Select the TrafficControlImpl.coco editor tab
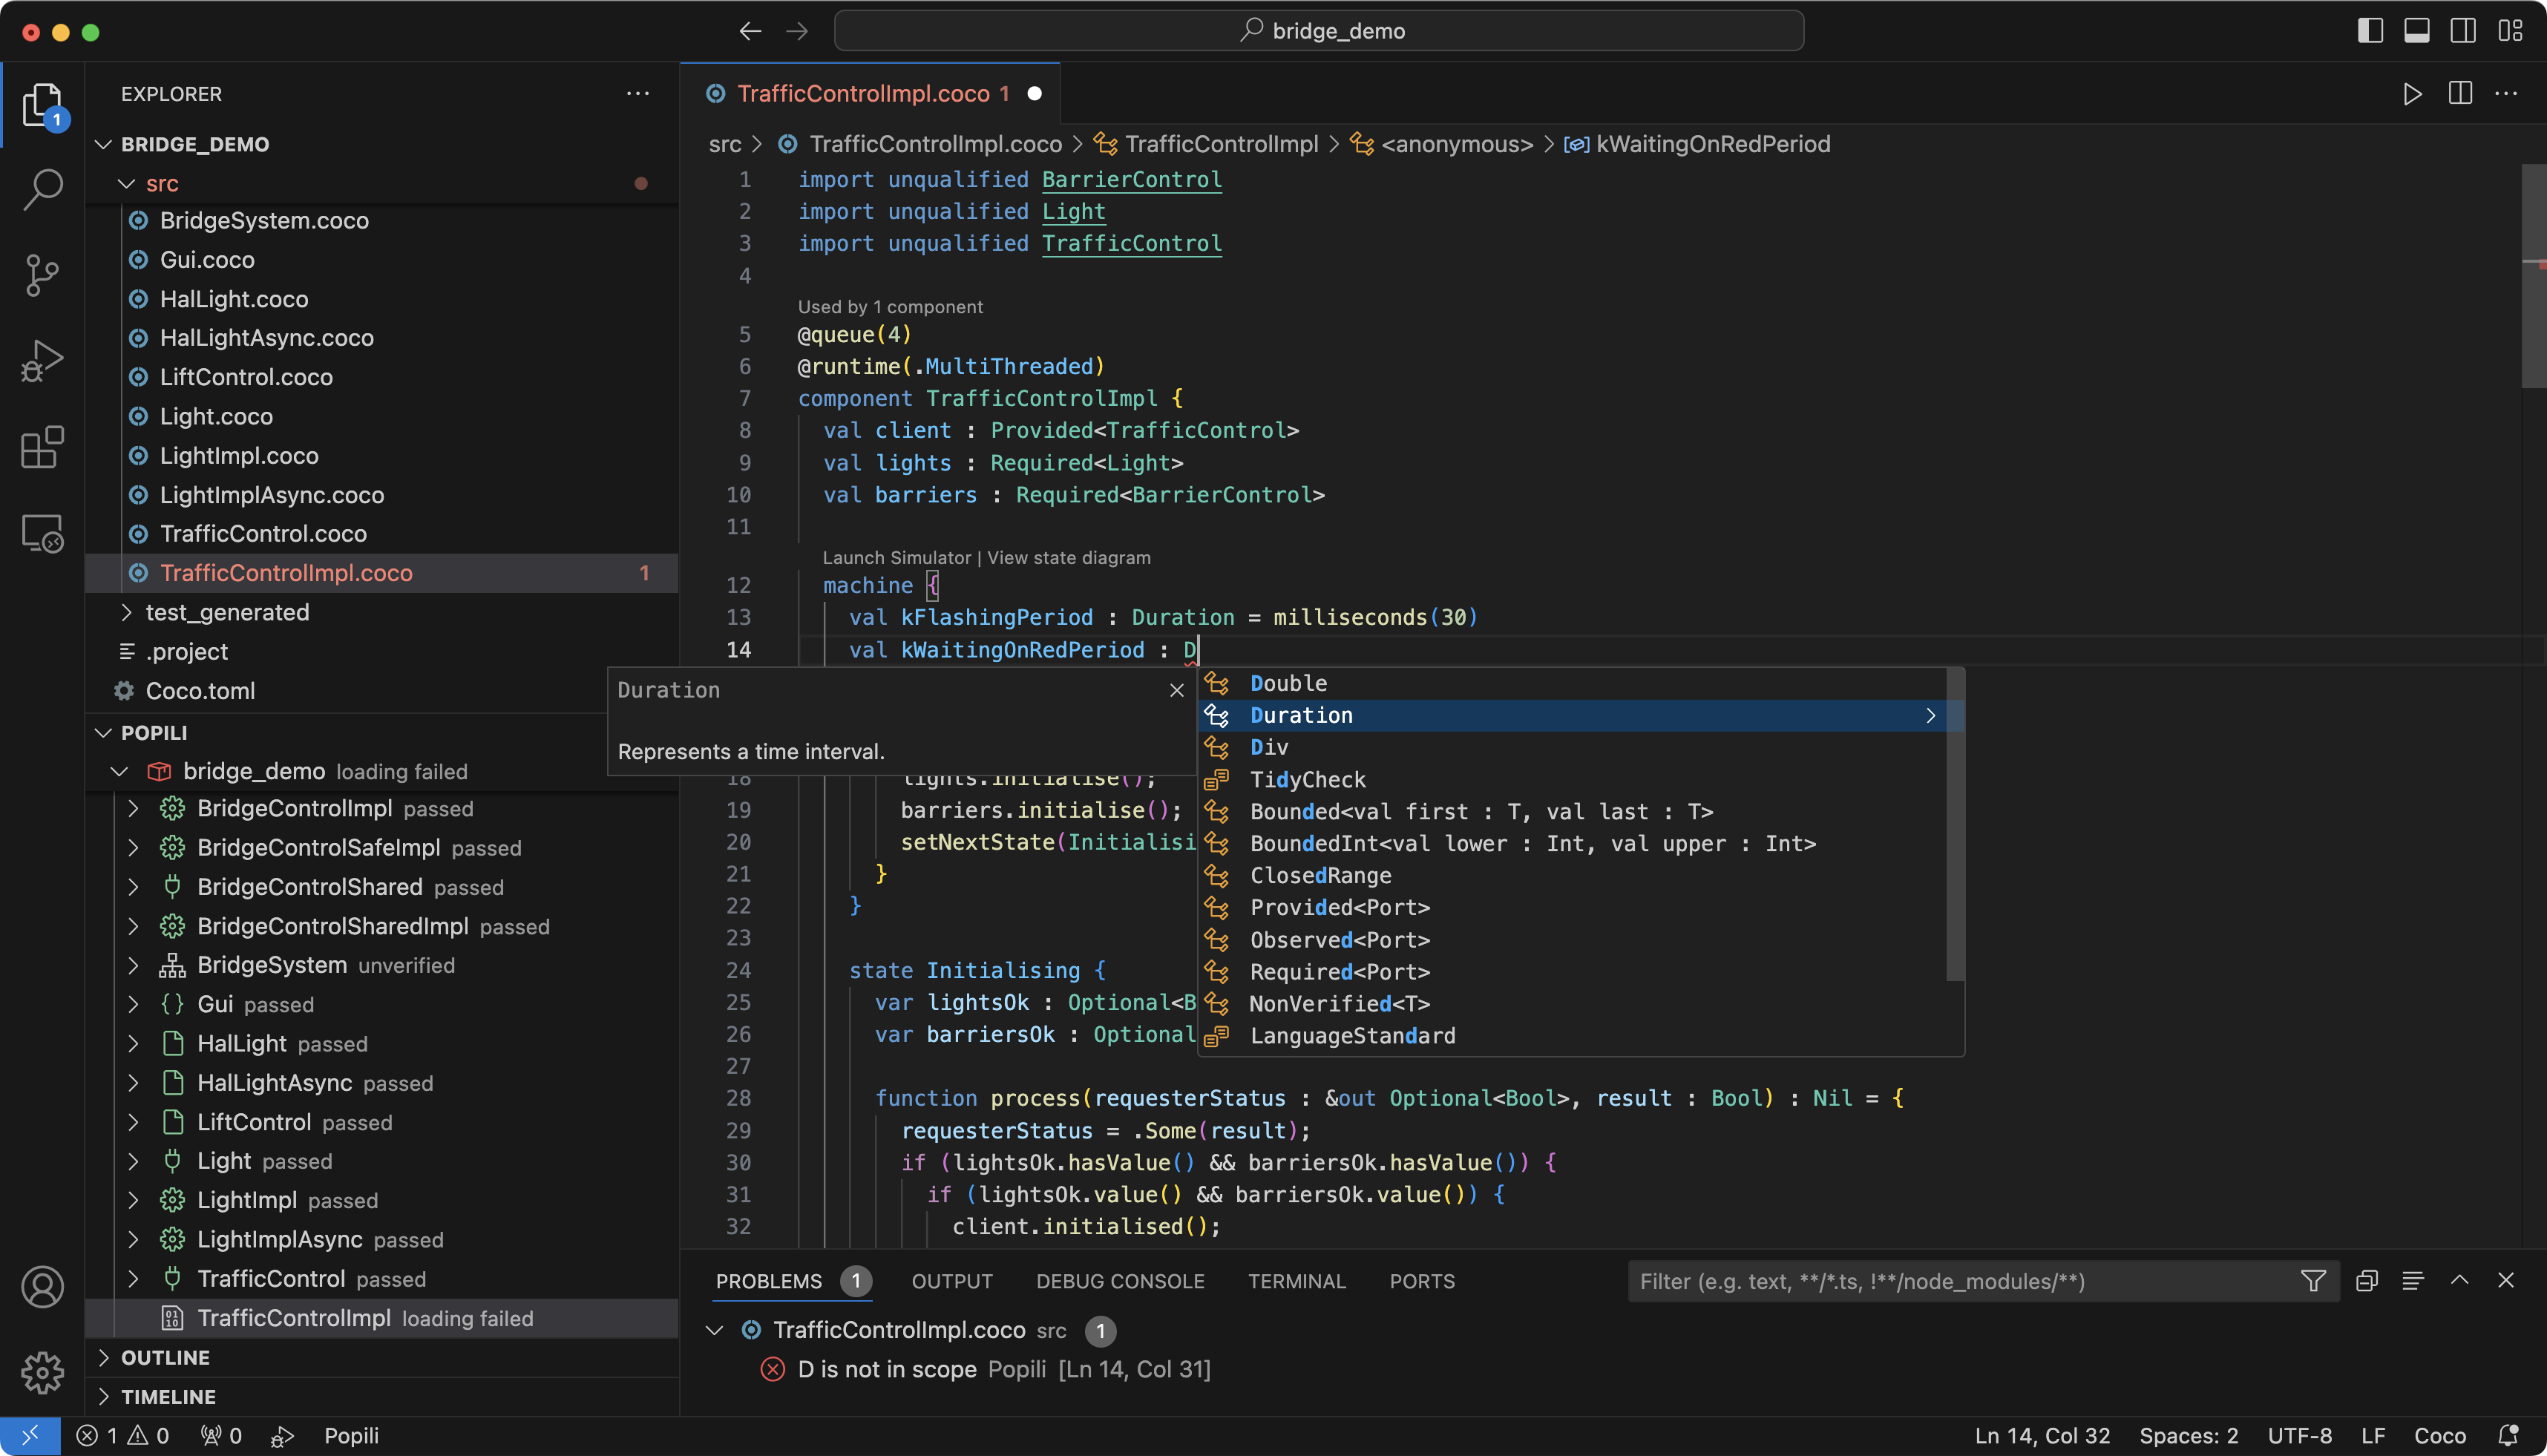 pos(870,94)
